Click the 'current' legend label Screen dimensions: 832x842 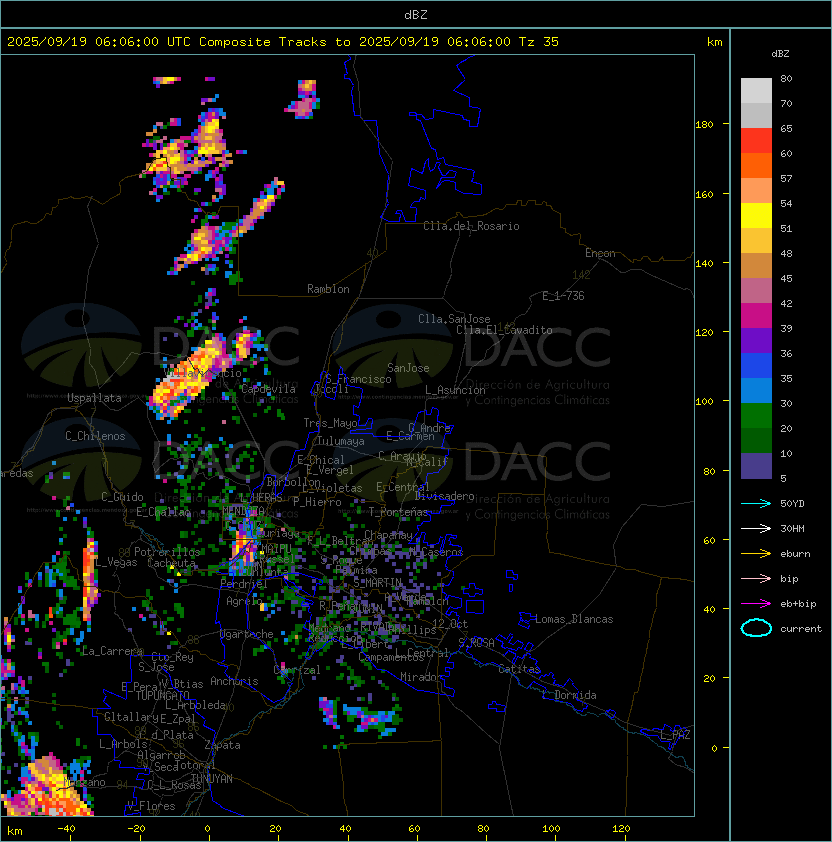[x=801, y=629]
